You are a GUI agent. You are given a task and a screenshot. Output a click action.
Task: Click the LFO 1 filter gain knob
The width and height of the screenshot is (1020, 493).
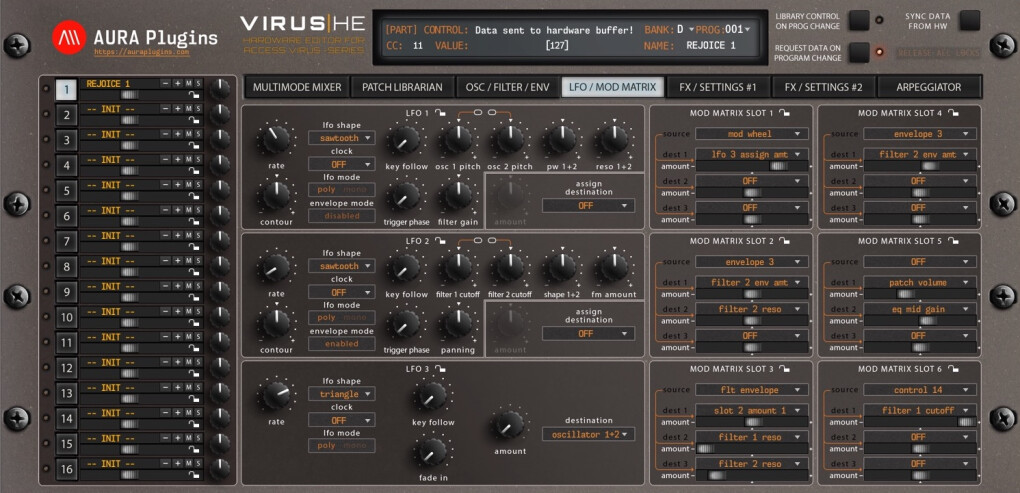pyautogui.click(x=458, y=195)
